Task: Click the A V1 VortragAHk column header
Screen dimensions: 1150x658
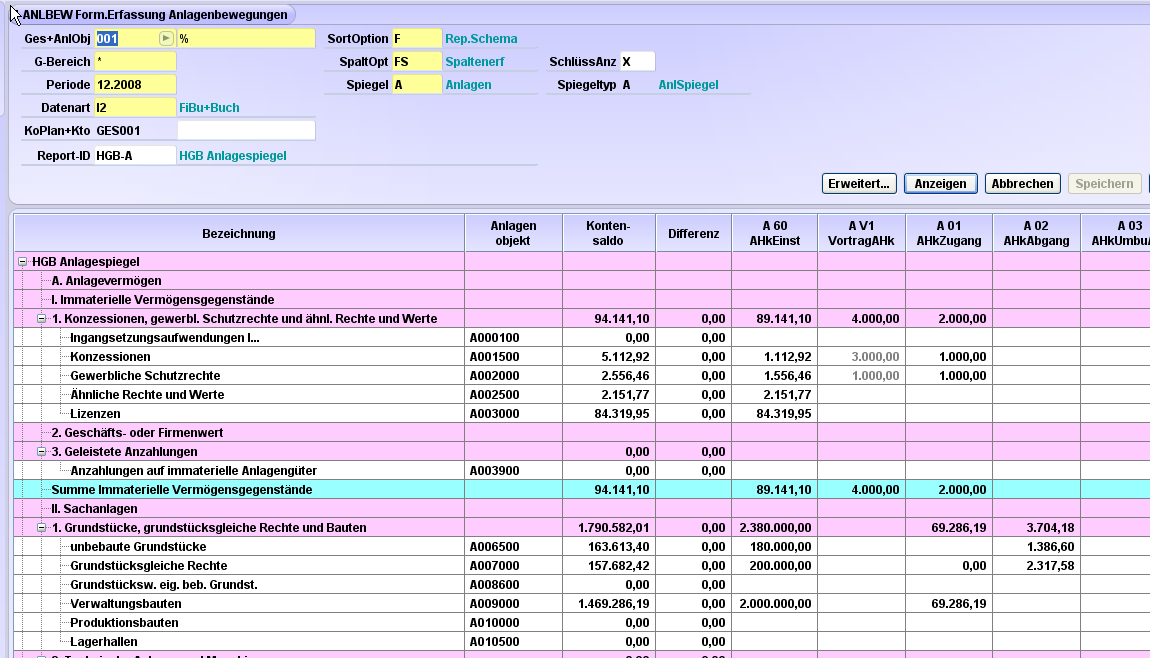Action: (862, 233)
